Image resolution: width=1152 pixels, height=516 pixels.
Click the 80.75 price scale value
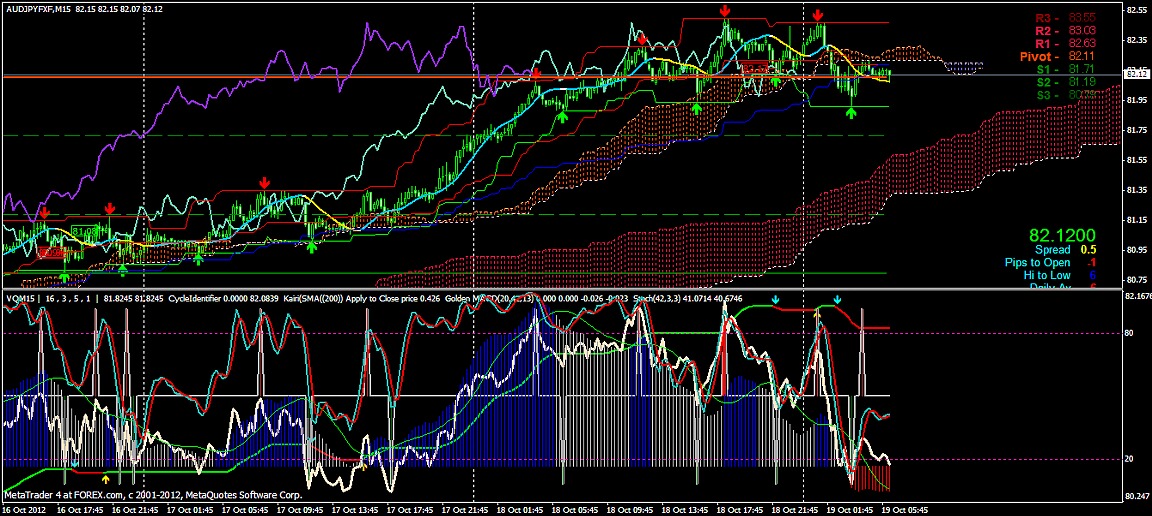pyautogui.click(x=1137, y=279)
